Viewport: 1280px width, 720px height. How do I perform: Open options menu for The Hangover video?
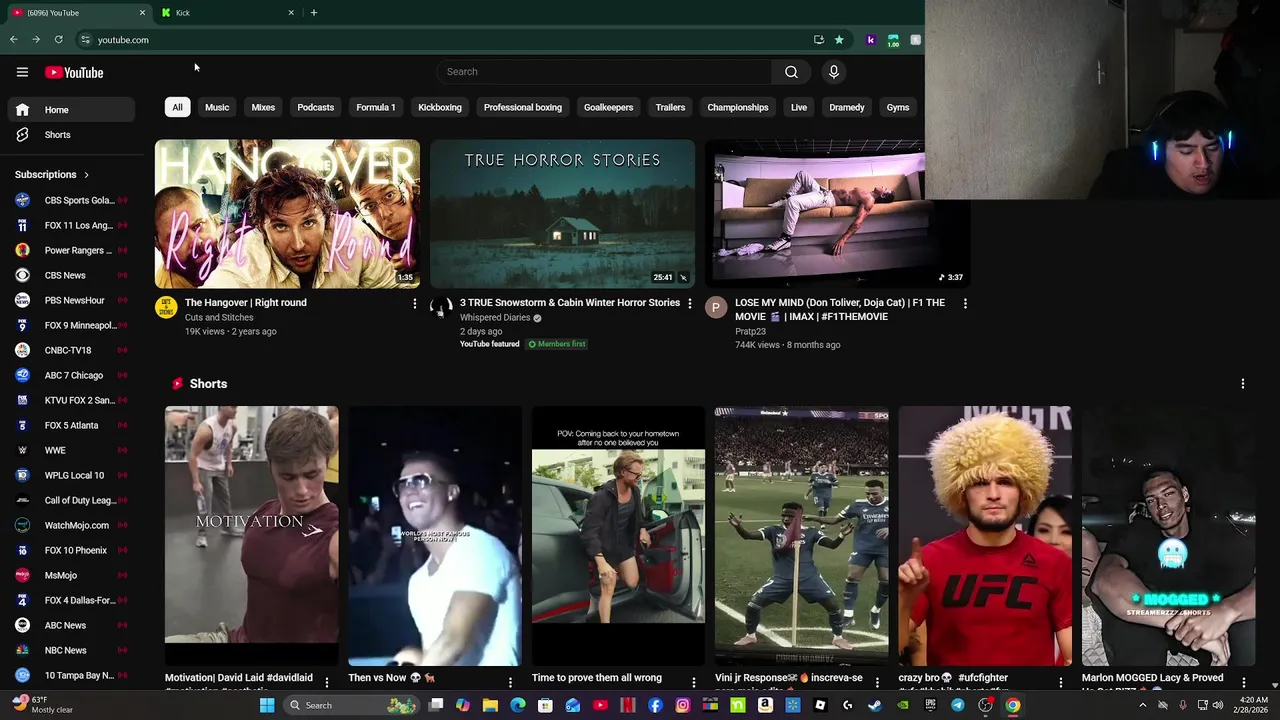coord(415,303)
